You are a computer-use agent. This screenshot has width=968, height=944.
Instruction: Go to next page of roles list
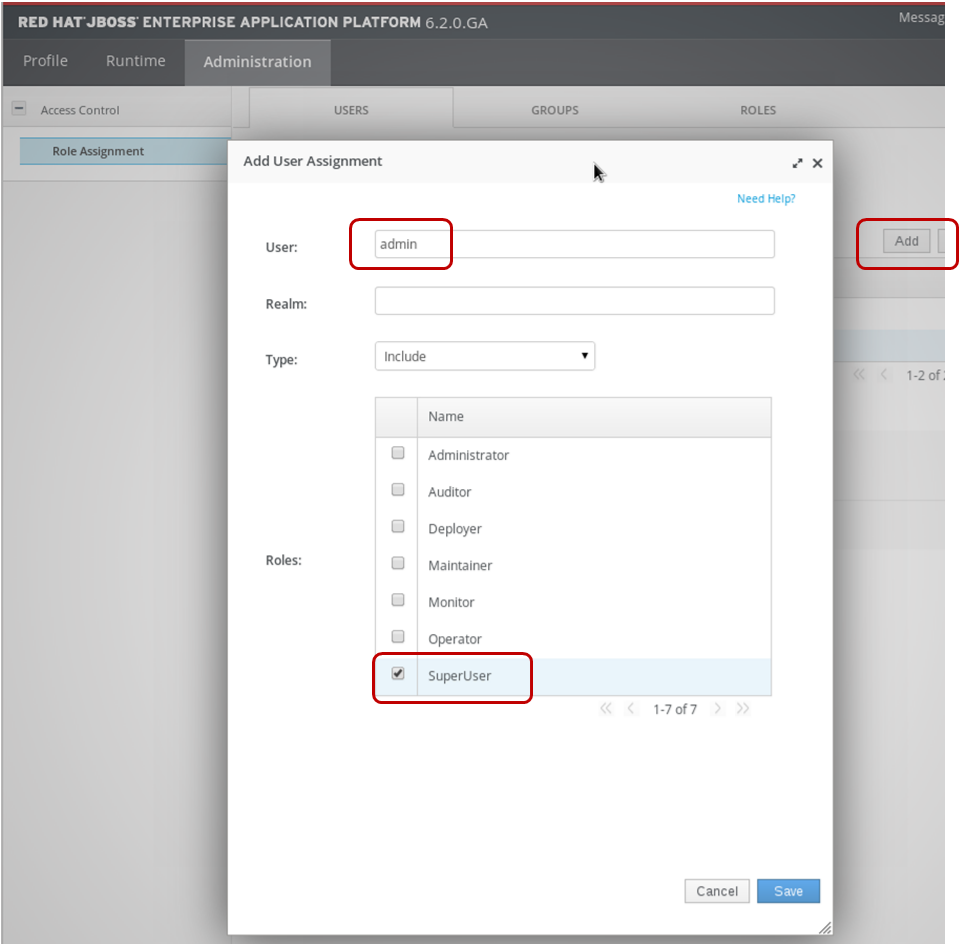click(717, 709)
